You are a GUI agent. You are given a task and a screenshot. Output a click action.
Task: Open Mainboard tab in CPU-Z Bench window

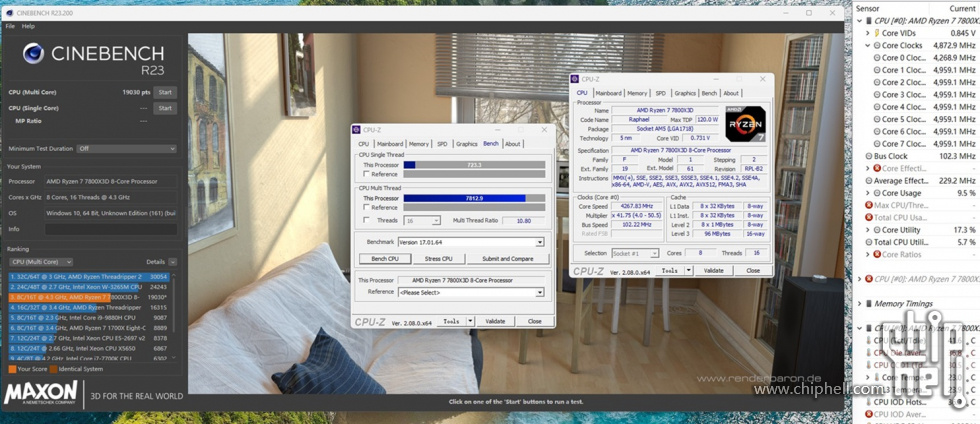390,144
